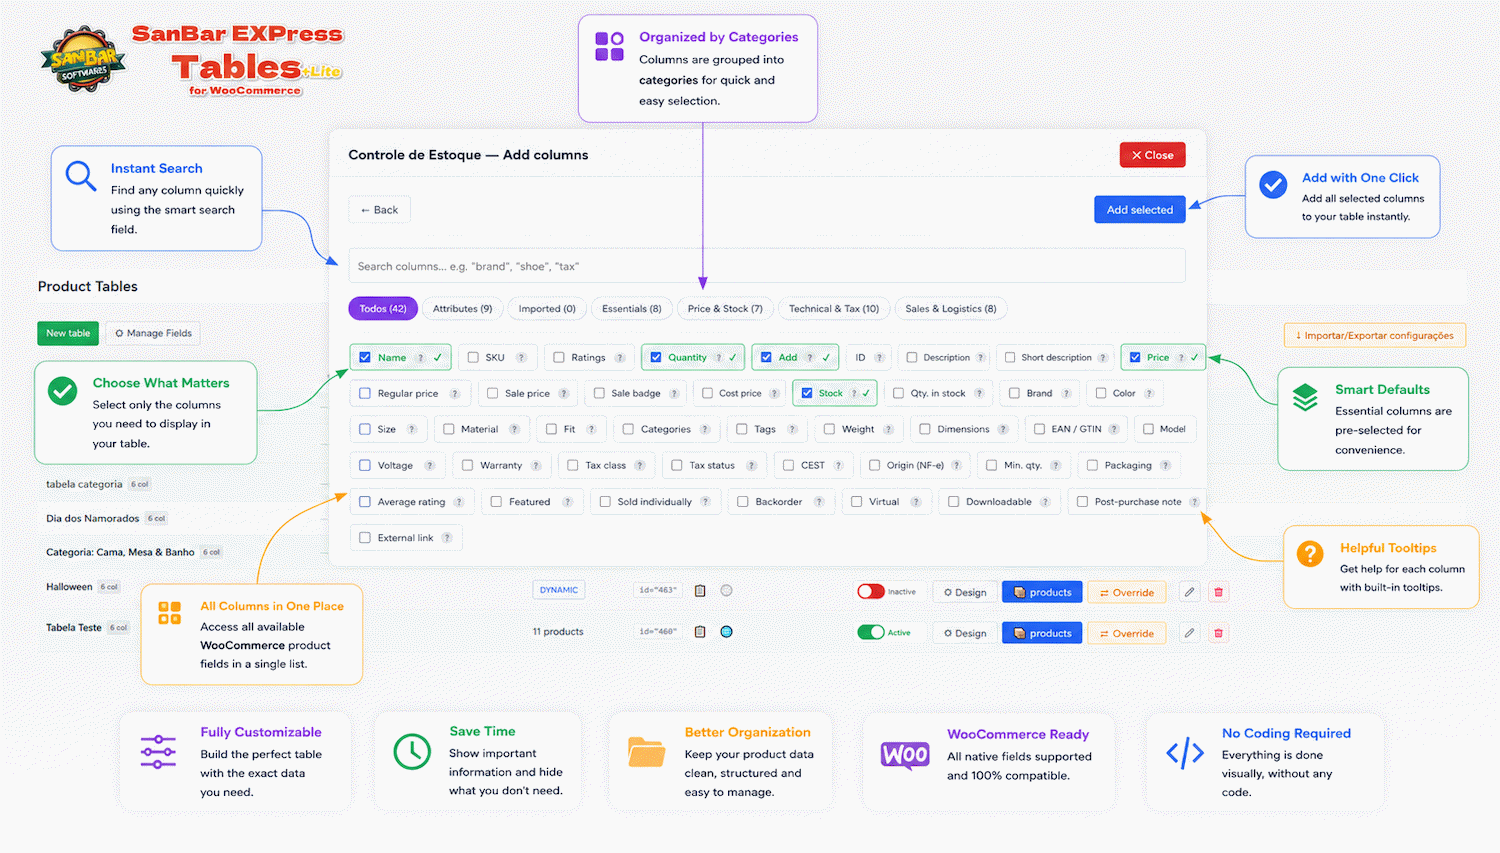Open the Origin (NF-e) help tooltip icon
1500x853 pixels.
(957, 466)
